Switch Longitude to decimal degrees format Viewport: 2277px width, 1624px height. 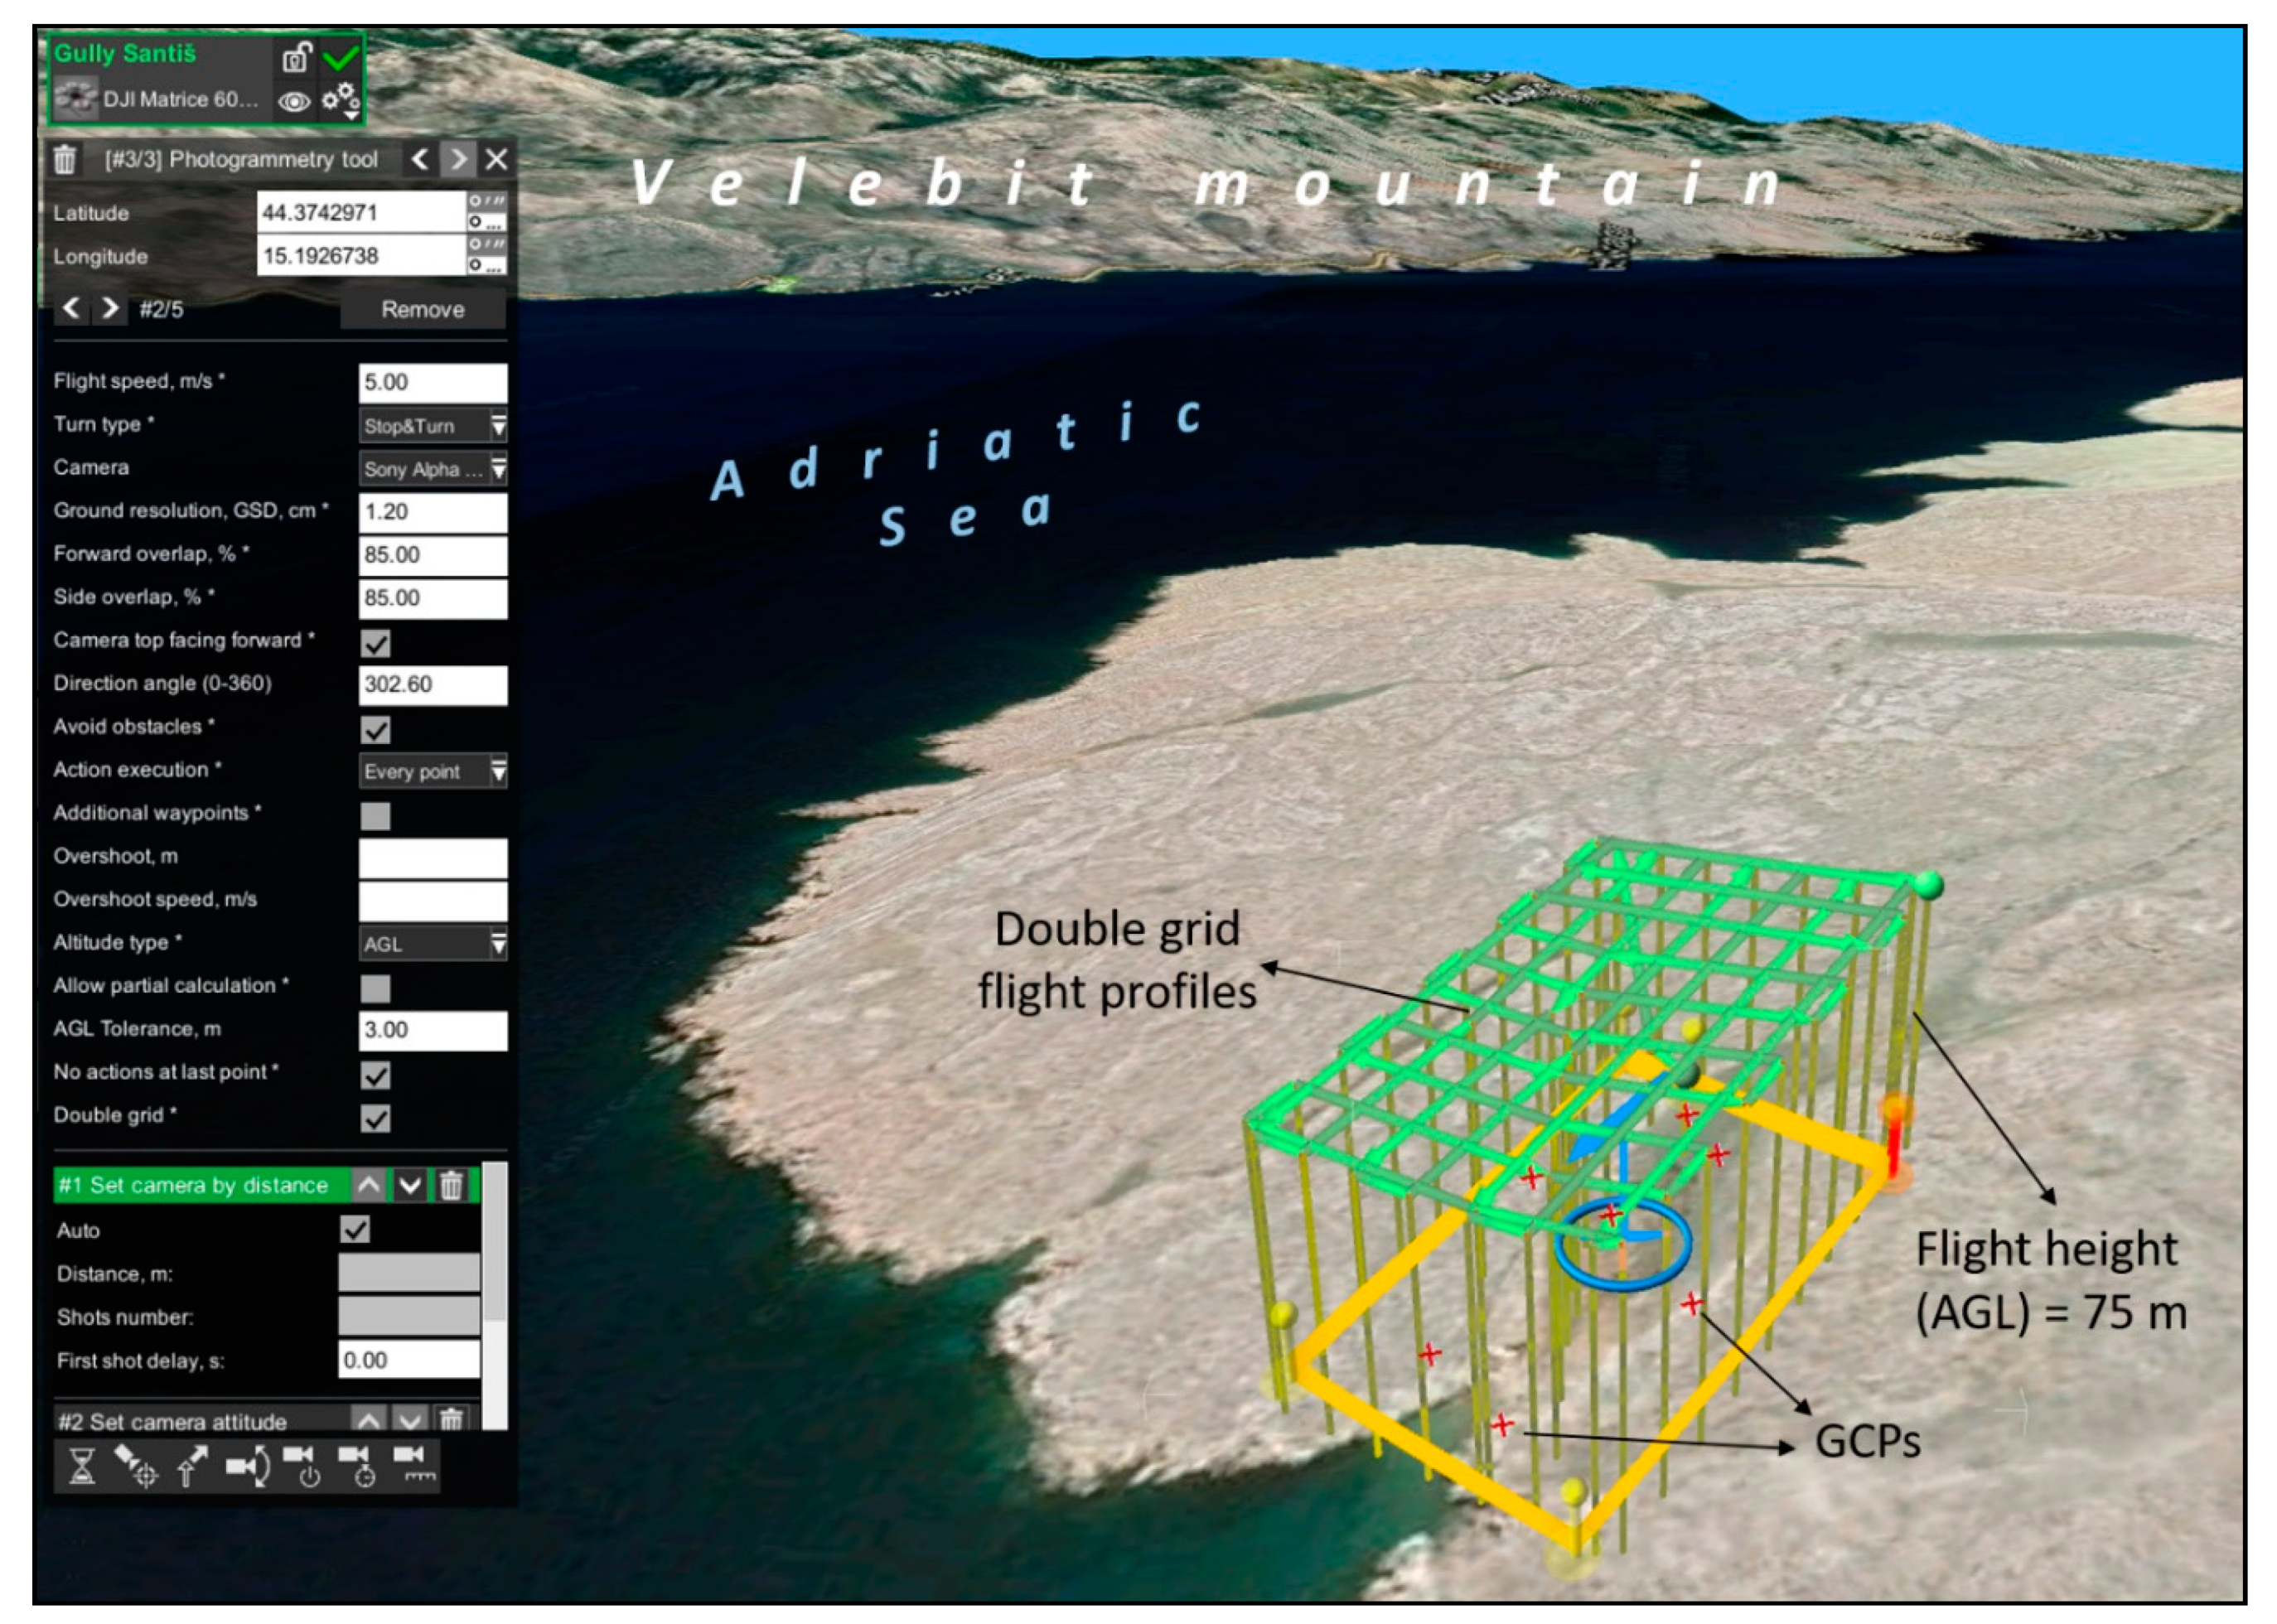487,265
